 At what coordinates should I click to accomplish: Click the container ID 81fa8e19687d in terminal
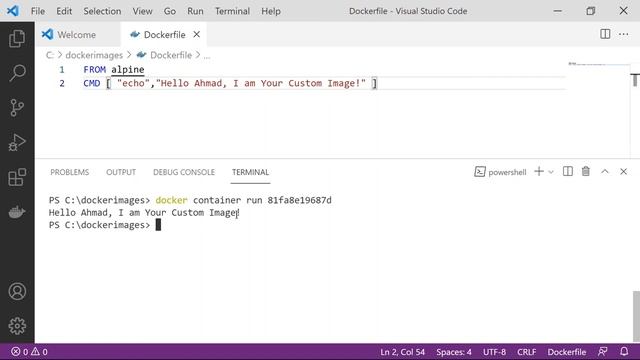pyautogui.click(x=300, y=200)
